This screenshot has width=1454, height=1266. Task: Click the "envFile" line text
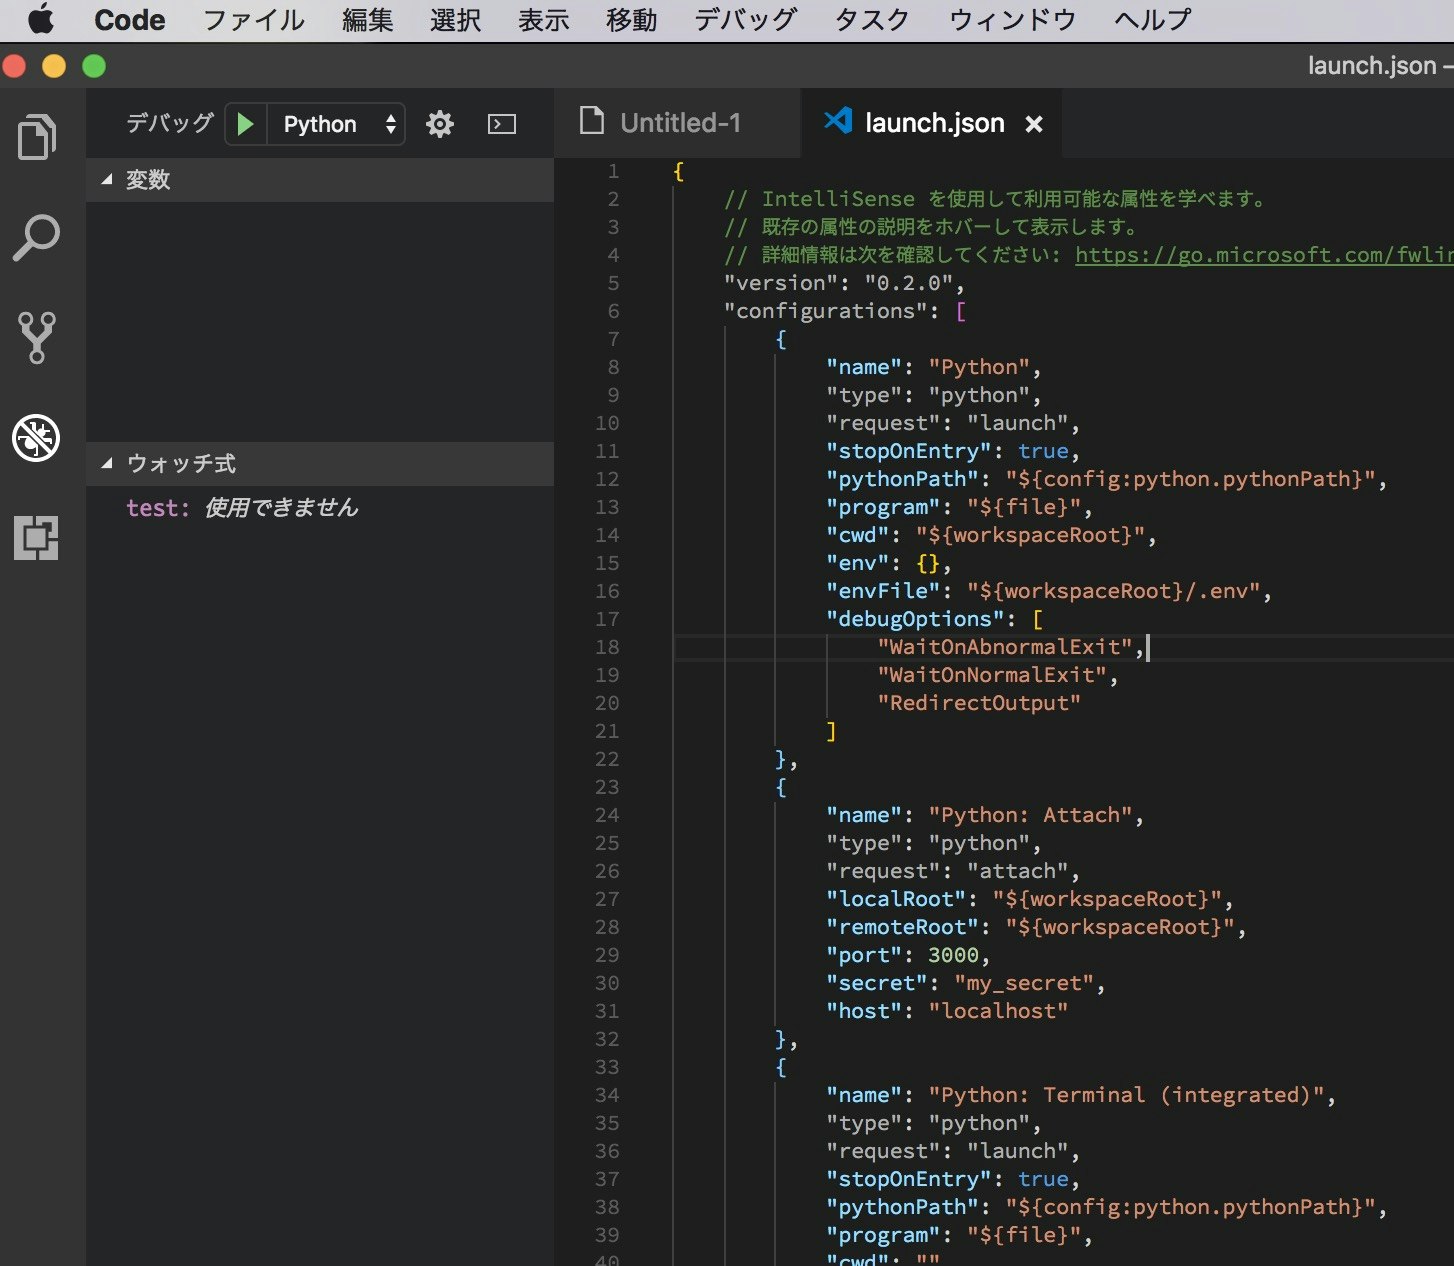point(1049,591)
